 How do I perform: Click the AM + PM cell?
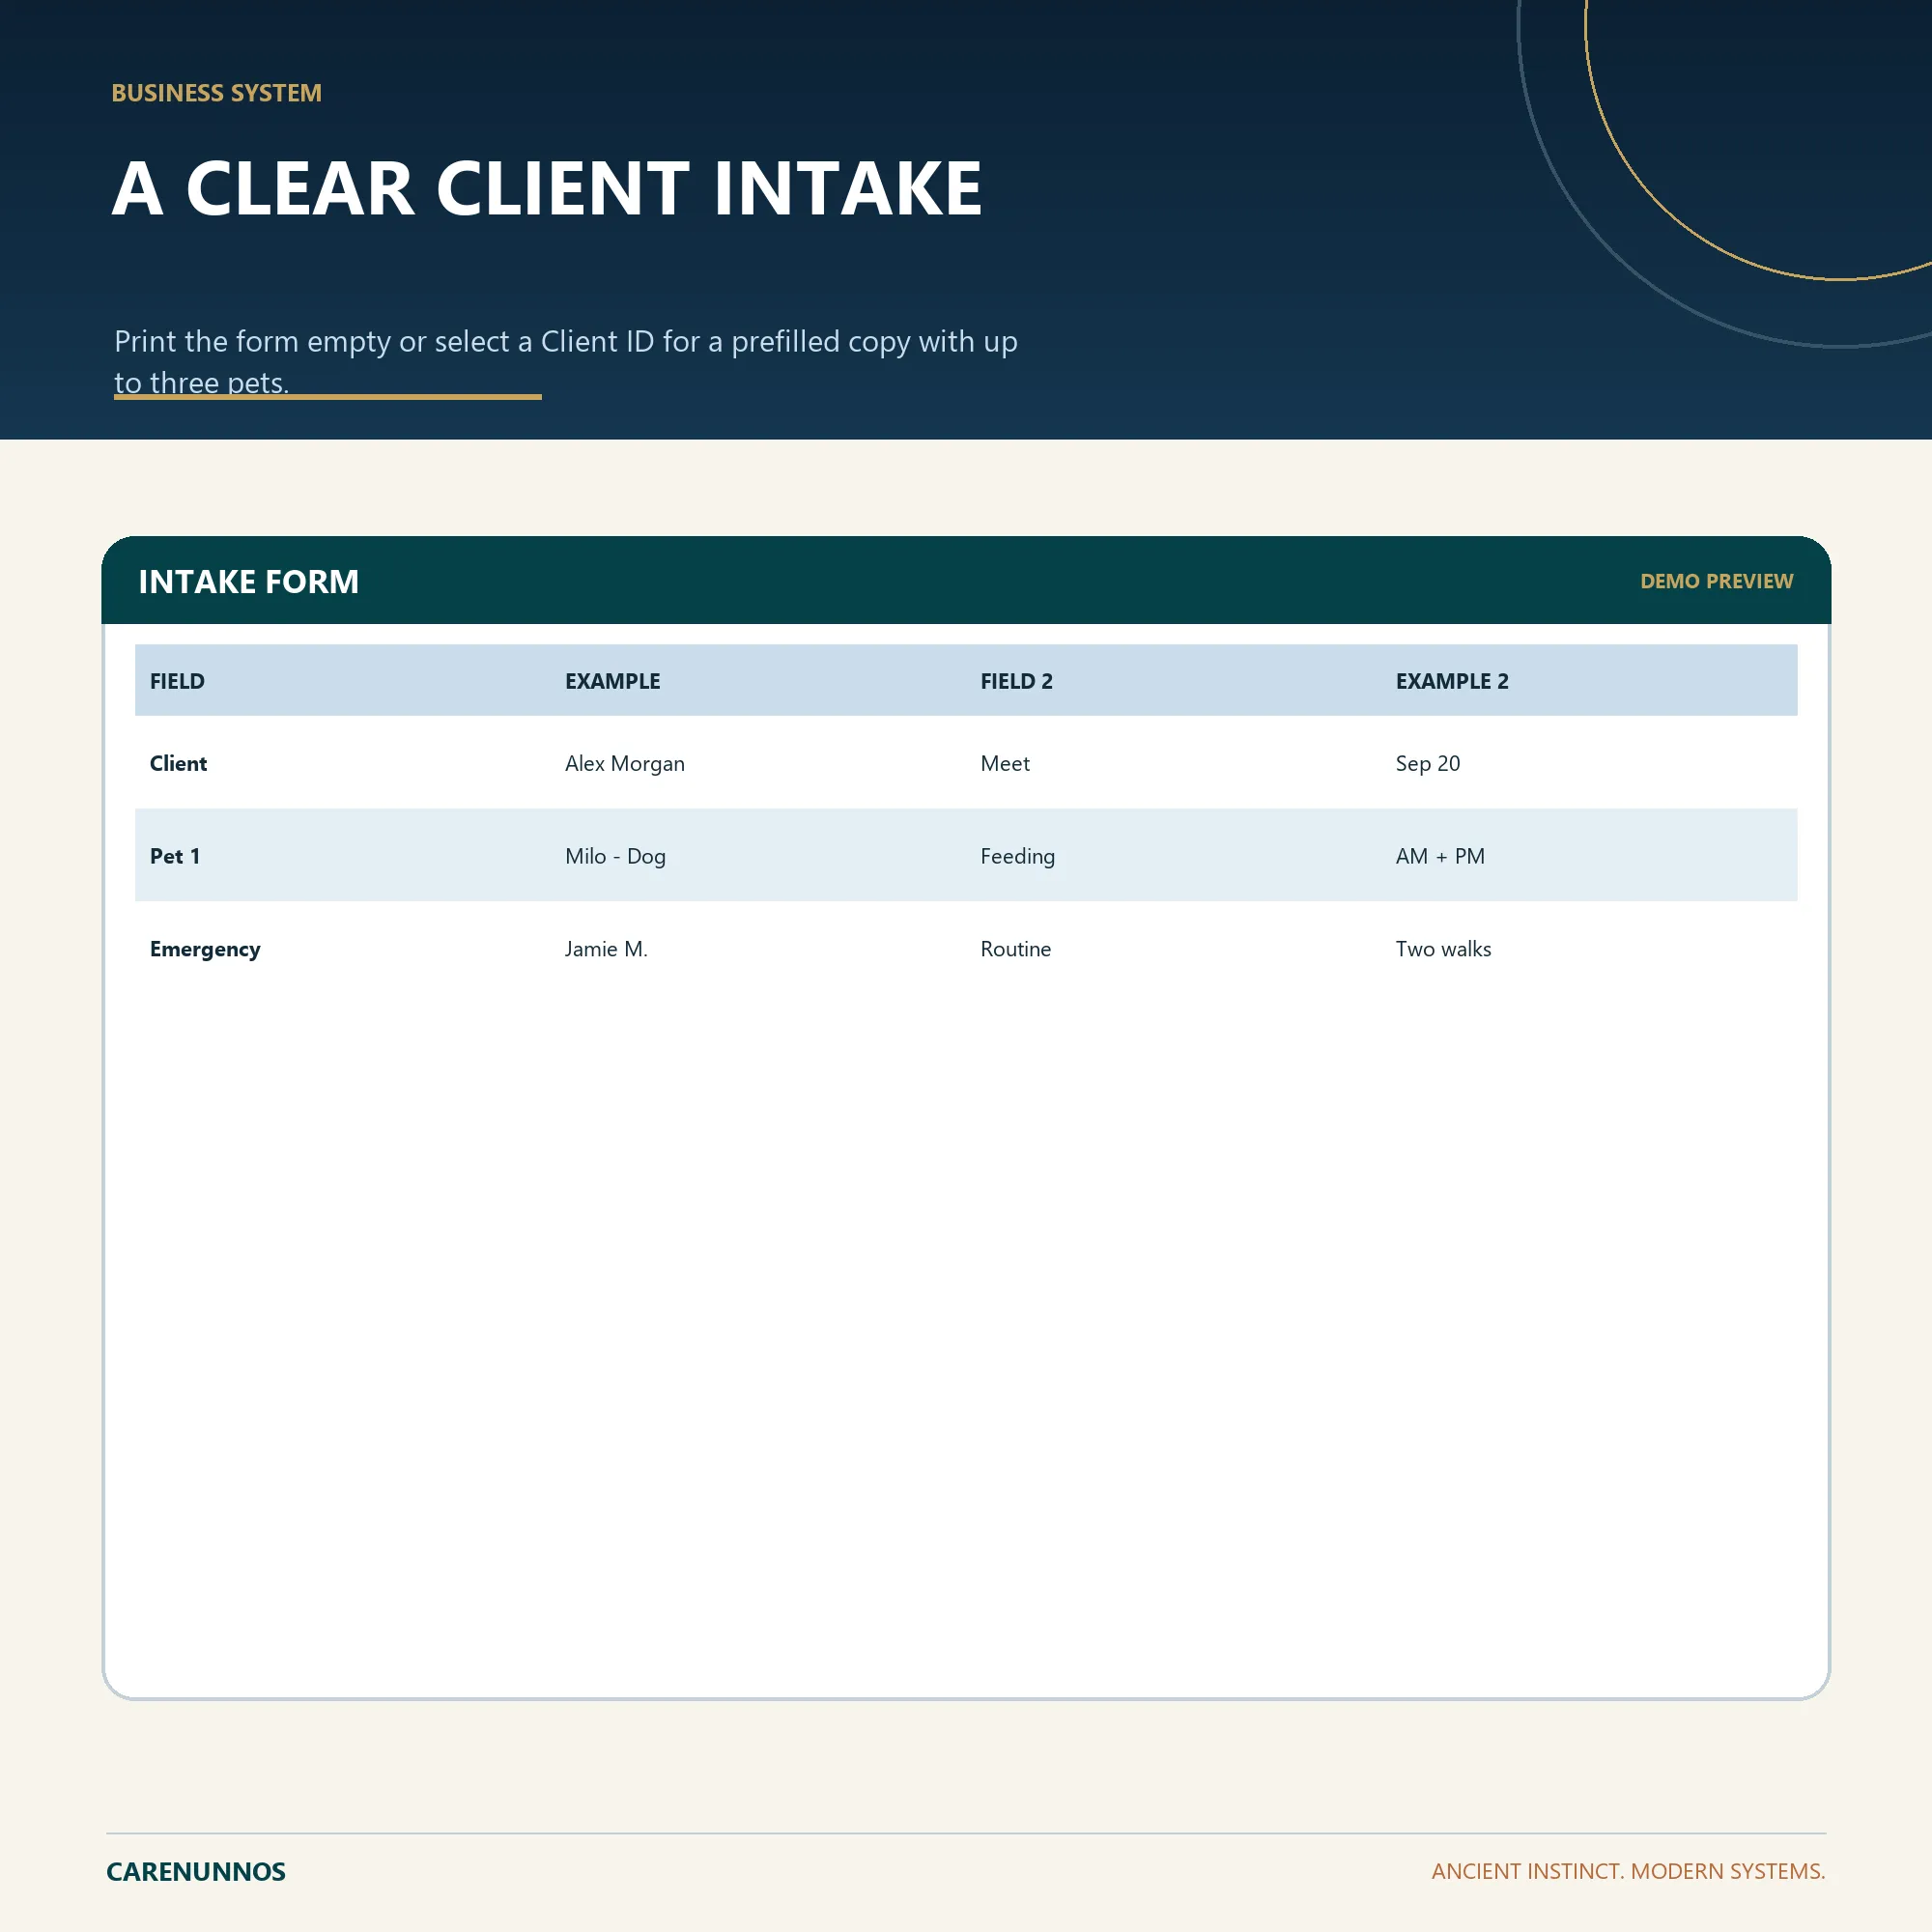[1440, 856]
